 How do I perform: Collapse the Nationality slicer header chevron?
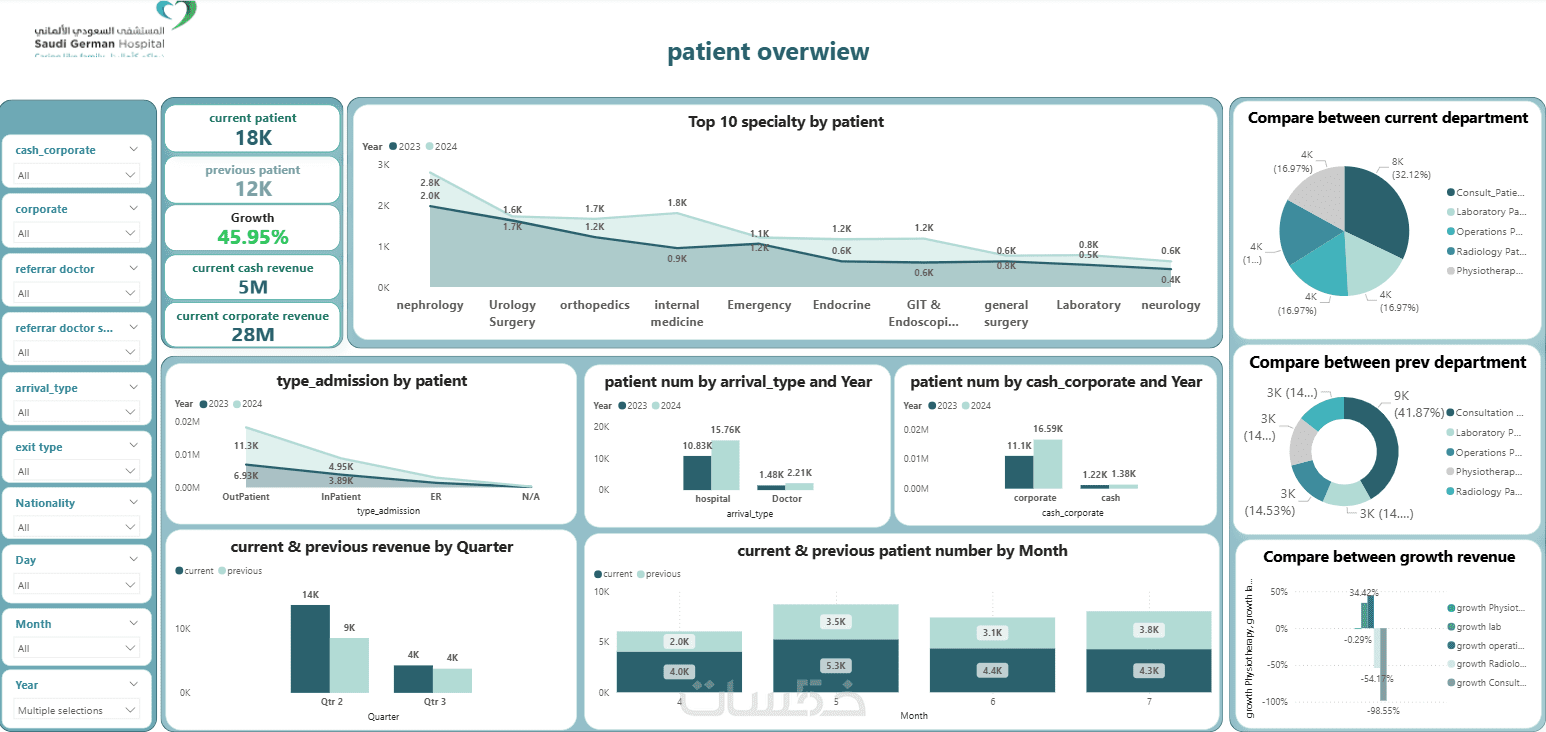click(135, 503)
